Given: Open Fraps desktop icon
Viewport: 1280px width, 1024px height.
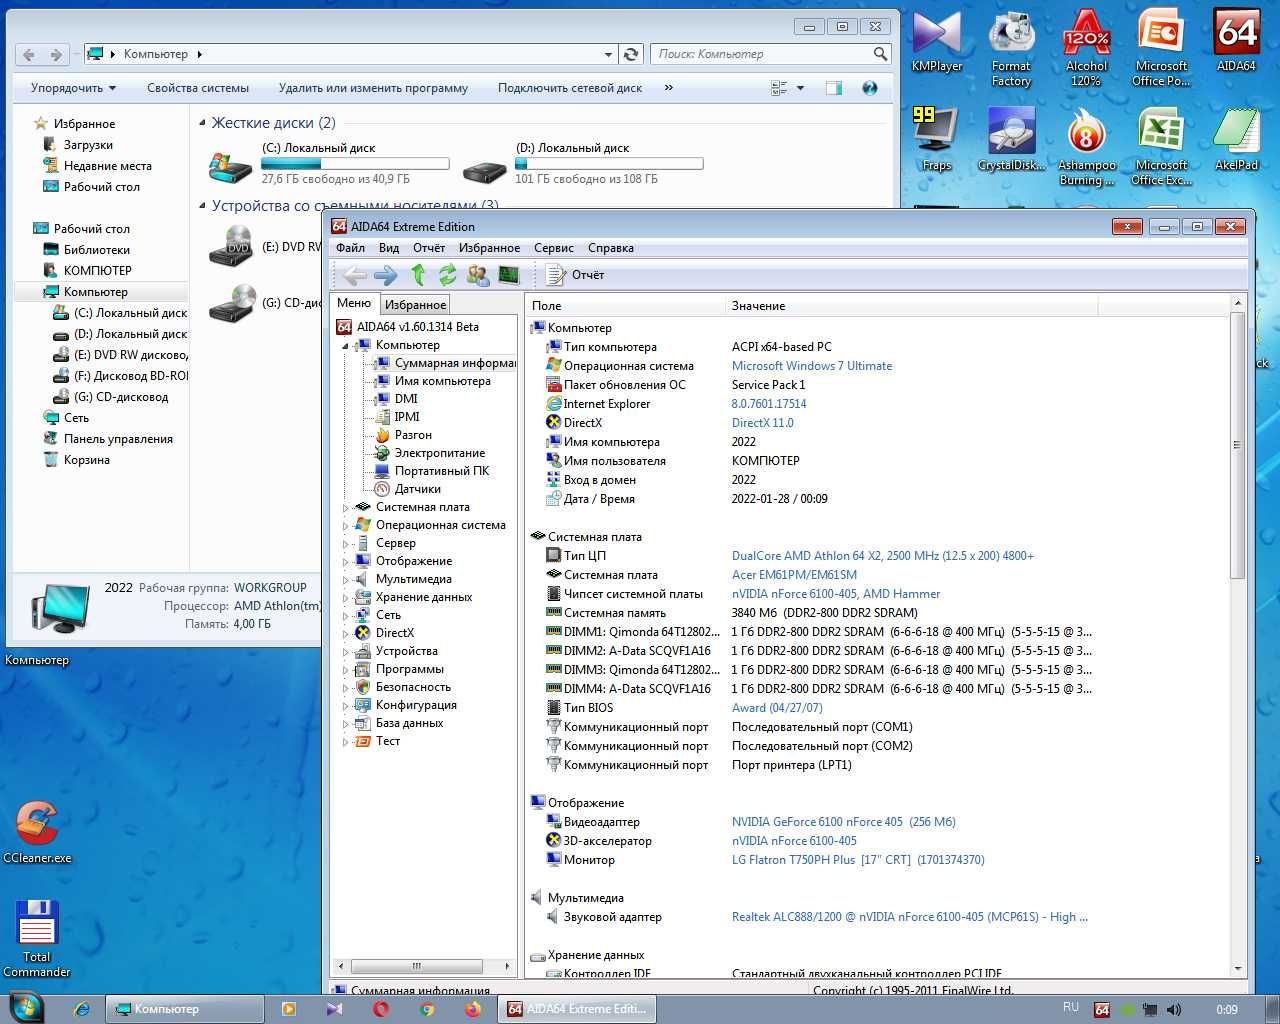Looking at the screenshot, I should [937, 140].
